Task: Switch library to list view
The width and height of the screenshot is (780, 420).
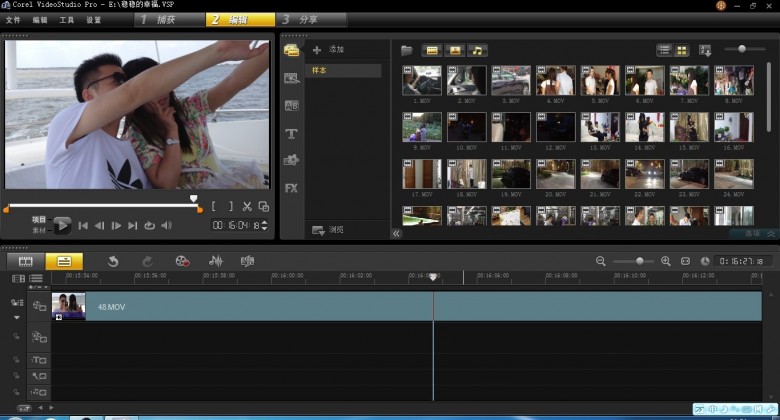Action: [664, 50]
